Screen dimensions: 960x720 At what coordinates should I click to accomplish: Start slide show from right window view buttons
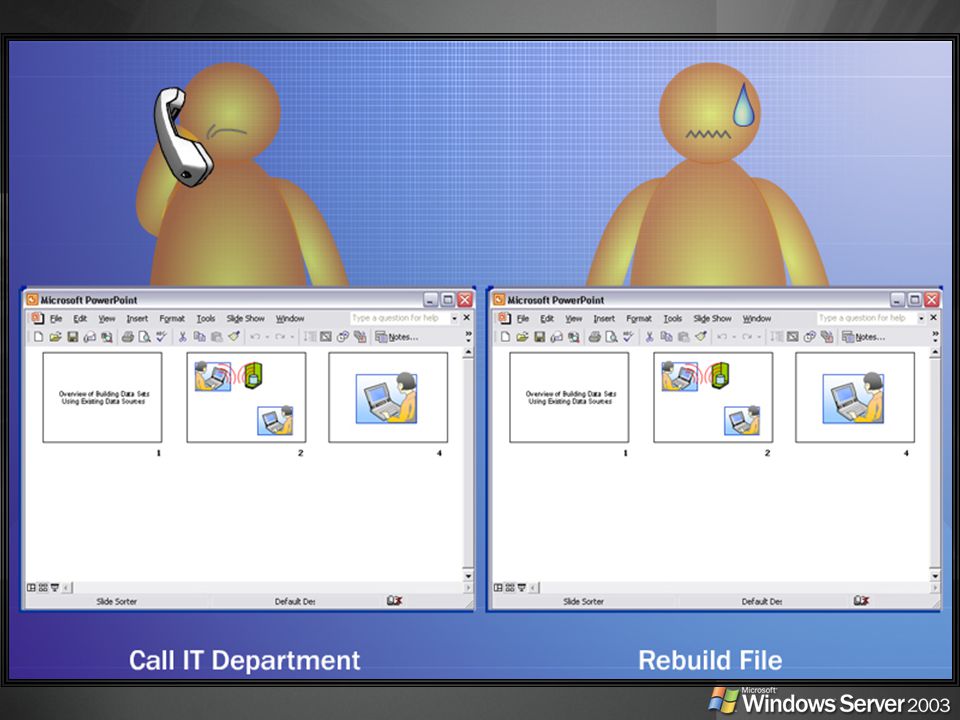(x=522, y=588)
